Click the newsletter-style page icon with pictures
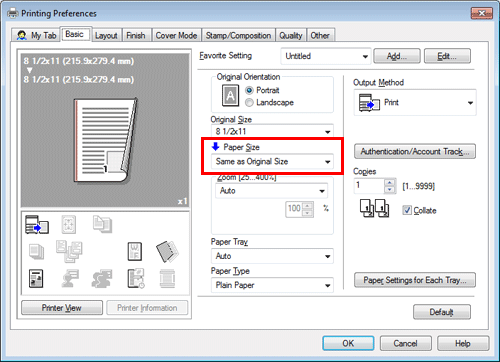Screen dimensions: 500x362 (36, 279)
